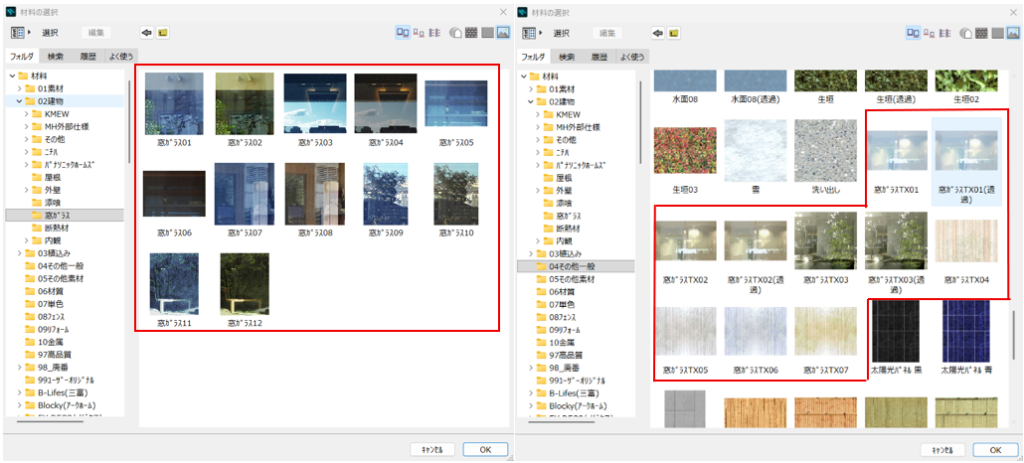Screen dimensions: 1024x463
Task: Toggle large thumbnail view in right dialog toolbar
Action: [x=913, y=33]
